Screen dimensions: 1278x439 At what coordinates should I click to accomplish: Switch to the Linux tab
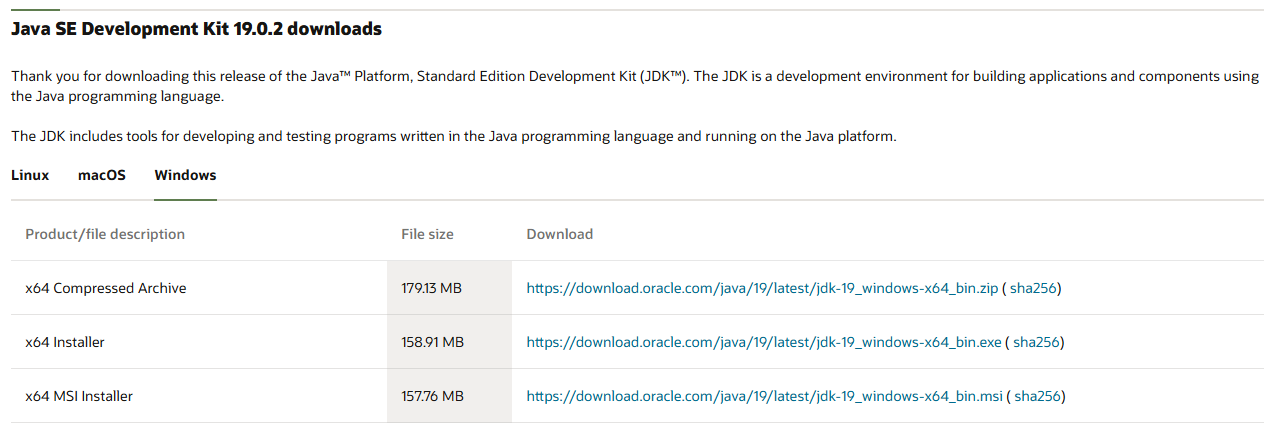[30, 175]
